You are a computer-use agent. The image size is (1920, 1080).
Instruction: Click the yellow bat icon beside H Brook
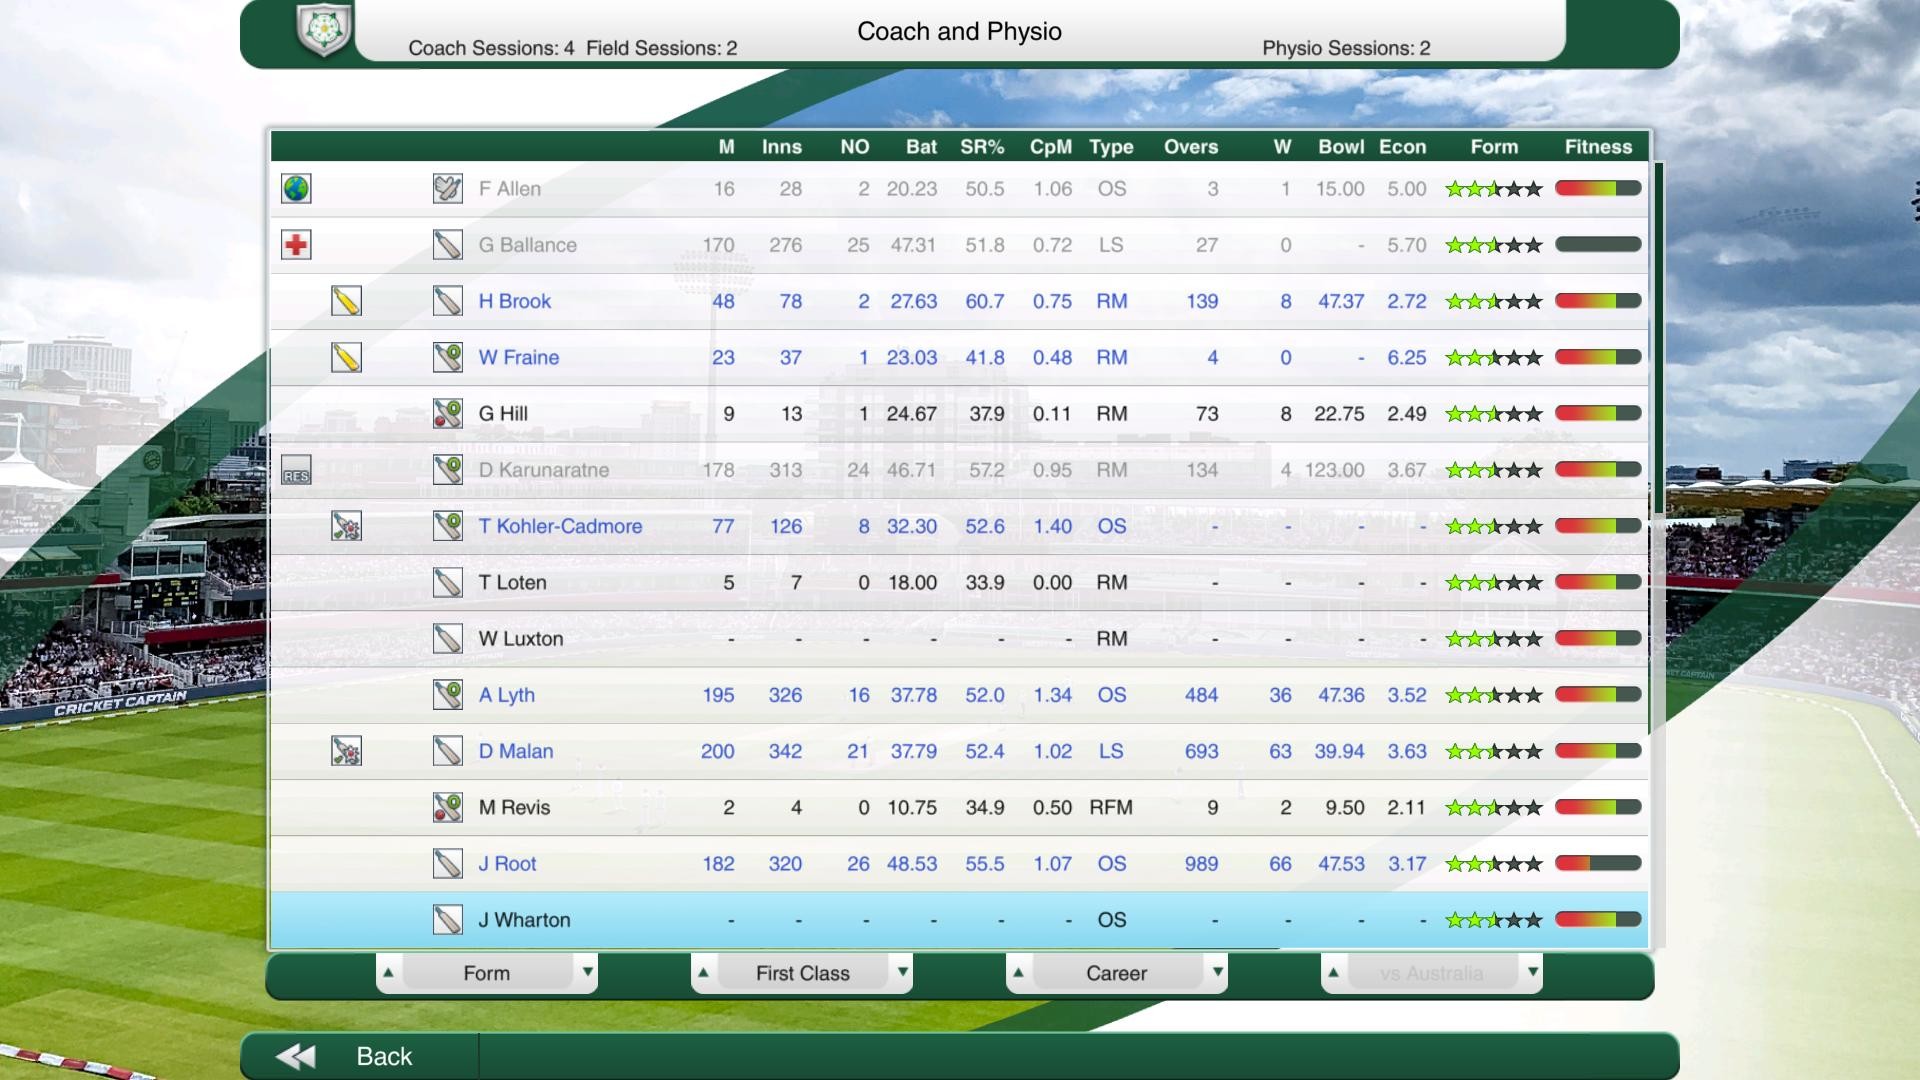346,301
